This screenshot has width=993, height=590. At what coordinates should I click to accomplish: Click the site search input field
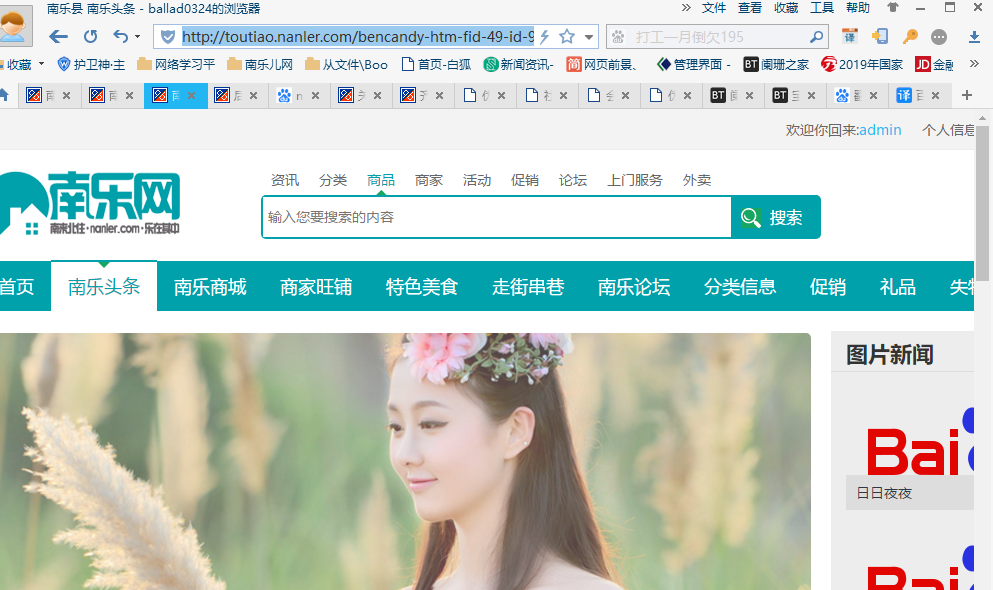496,217
